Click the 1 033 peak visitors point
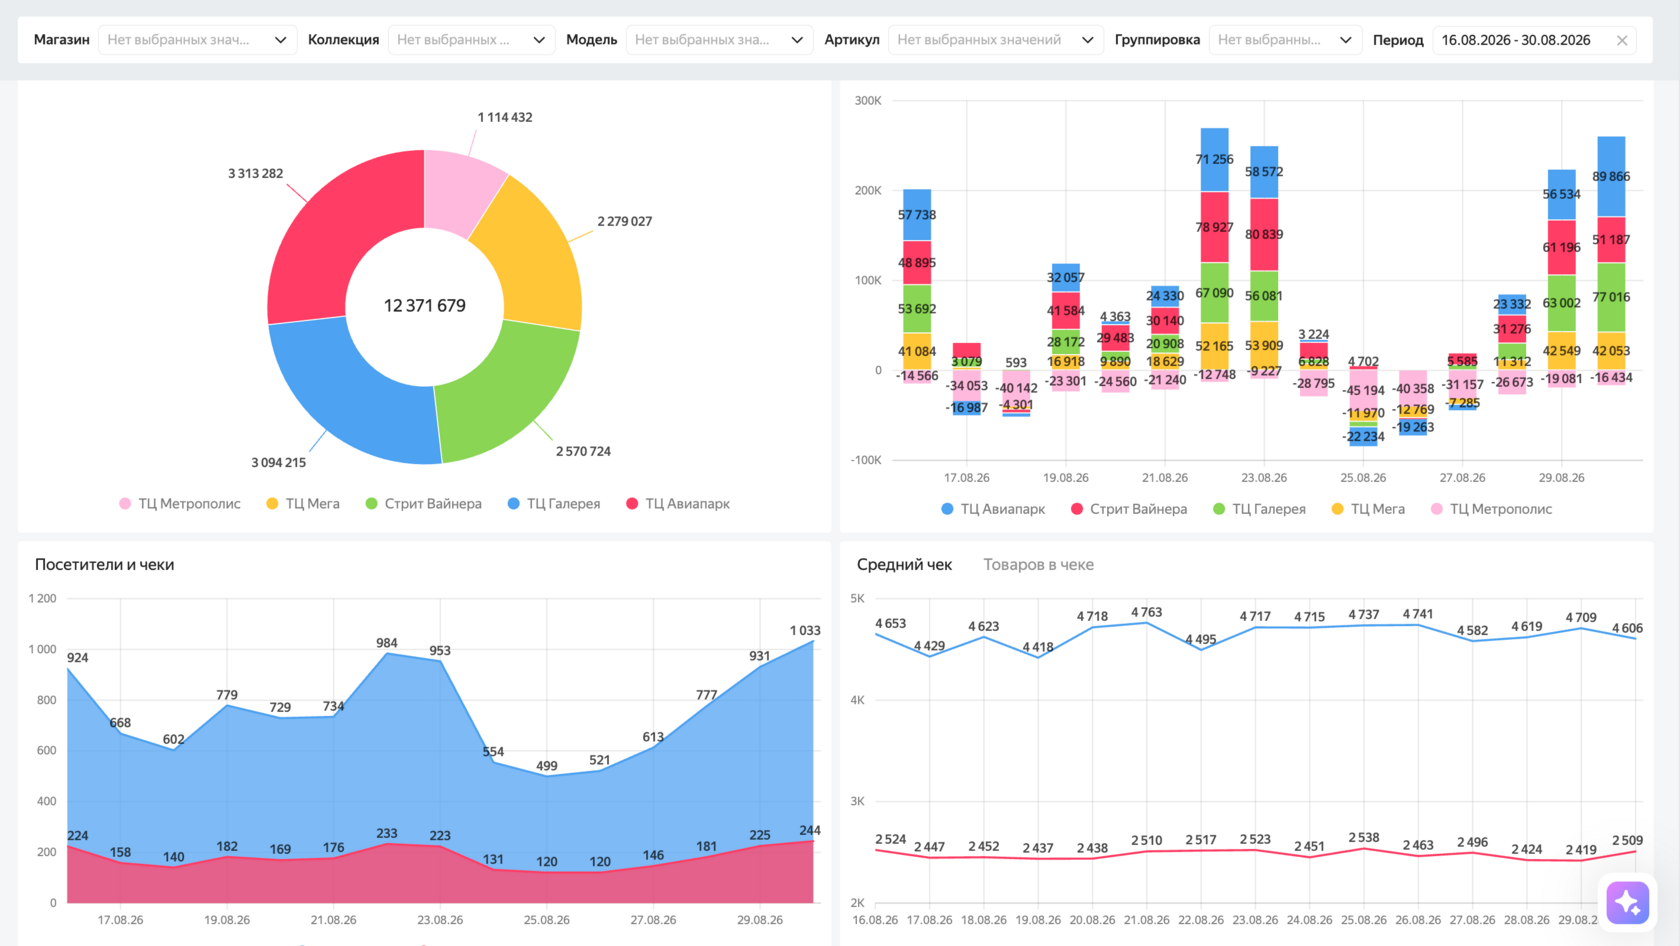1680x946 pixels. tap(813, 641)
